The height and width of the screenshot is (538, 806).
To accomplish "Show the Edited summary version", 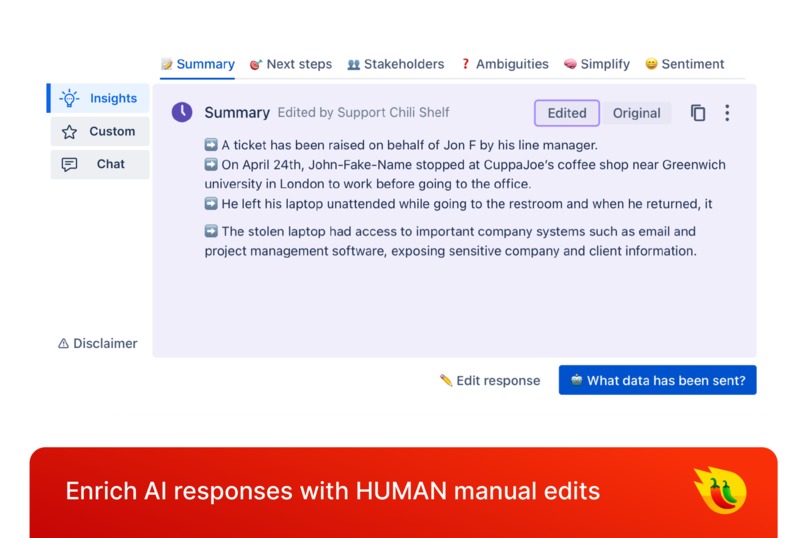I will click(566, 113).
